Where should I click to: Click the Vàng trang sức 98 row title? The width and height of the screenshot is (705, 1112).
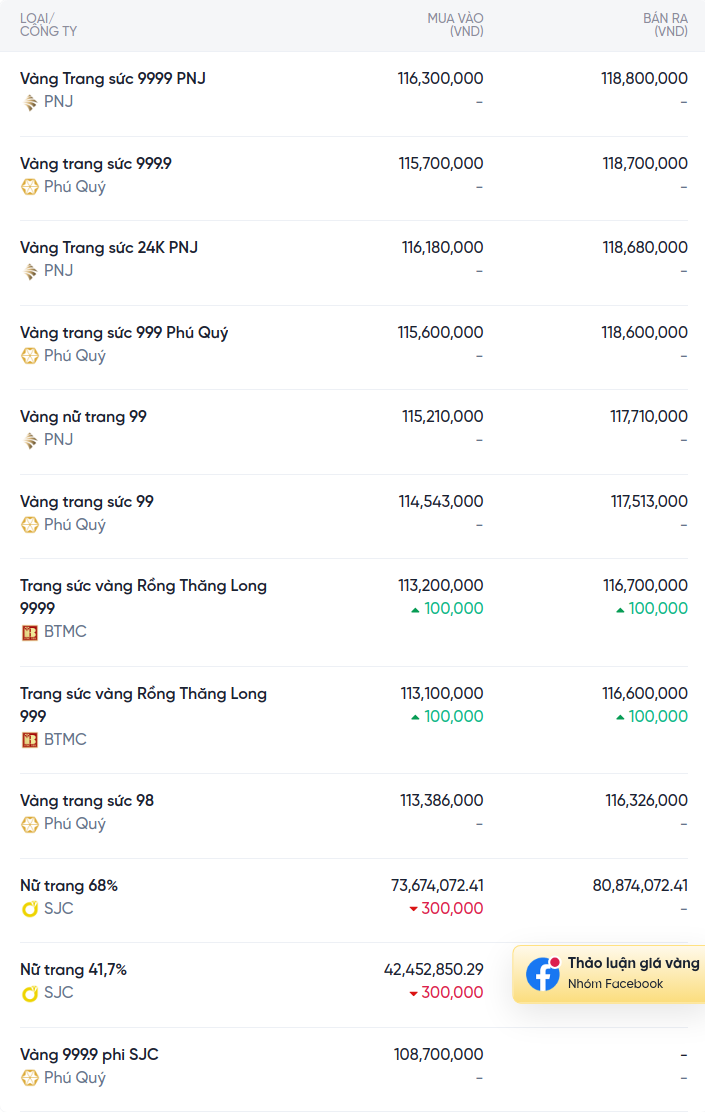pos(87,800)
